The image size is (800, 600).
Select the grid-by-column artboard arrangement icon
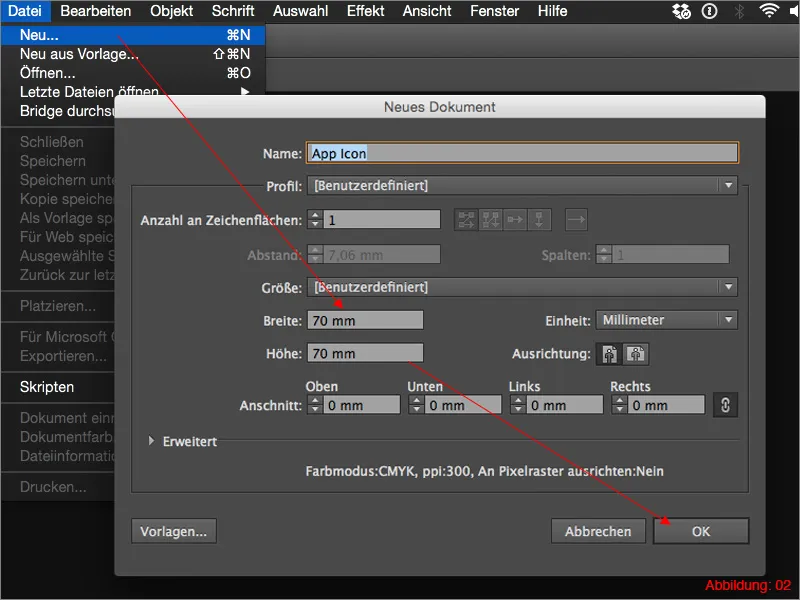coord(491,220)
